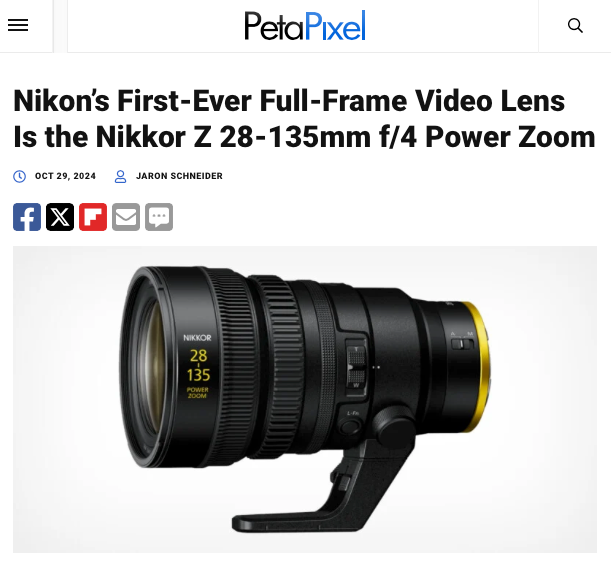Click the front glass element of lens

click(x=150, y=368)
